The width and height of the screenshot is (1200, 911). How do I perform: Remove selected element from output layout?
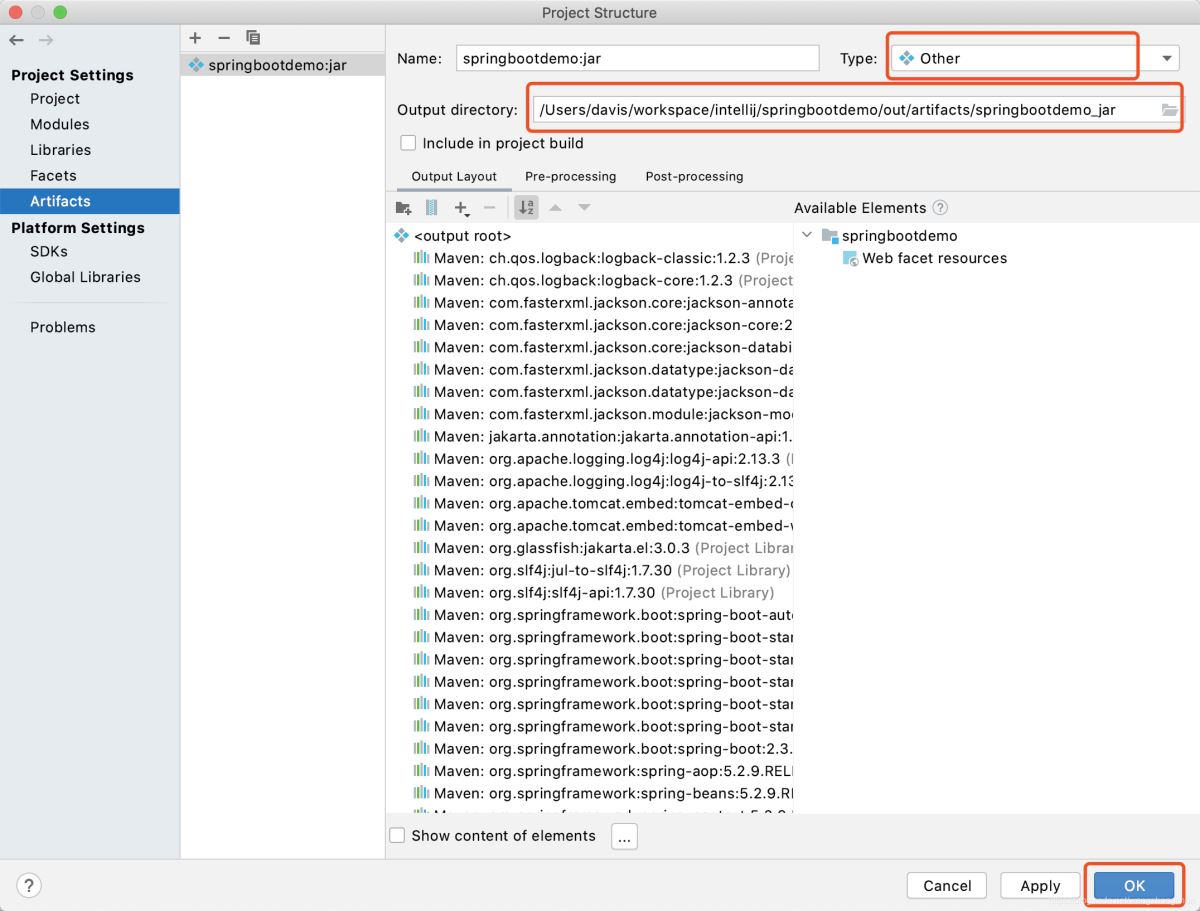coord(489,207)
